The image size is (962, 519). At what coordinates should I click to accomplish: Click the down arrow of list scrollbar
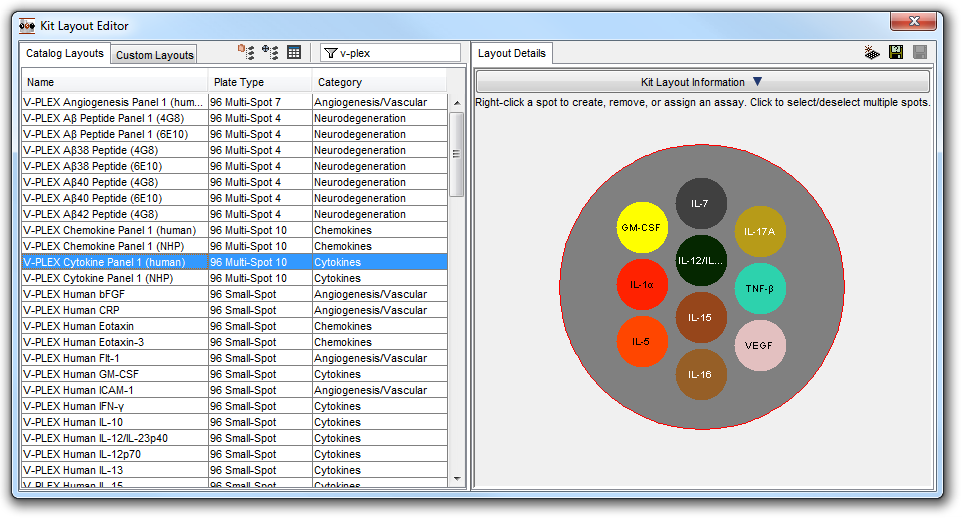coord(457,479)
